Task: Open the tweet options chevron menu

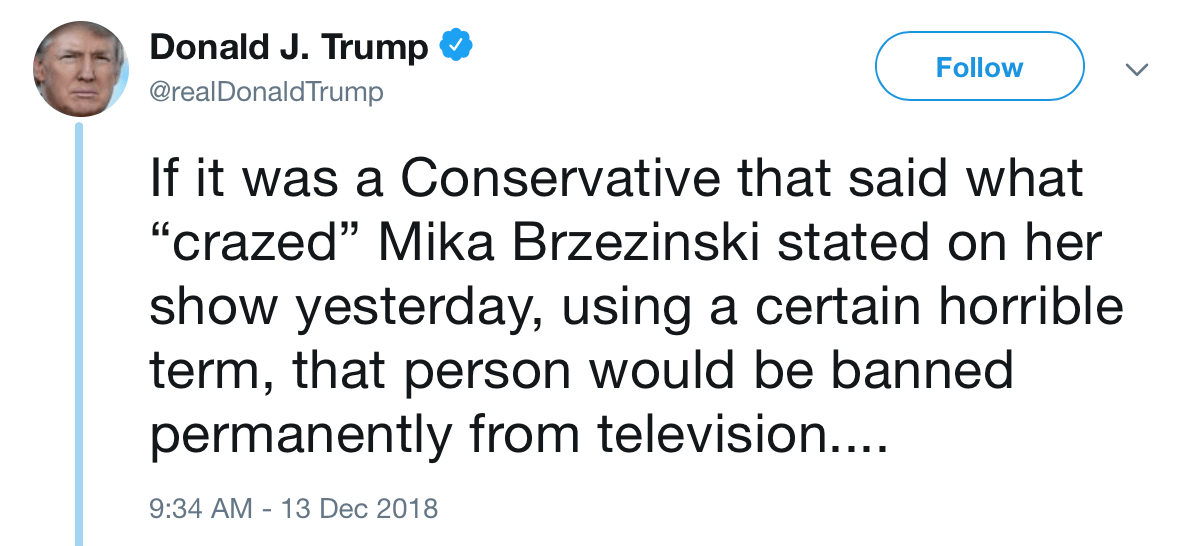Action: tap(1135, 70)
